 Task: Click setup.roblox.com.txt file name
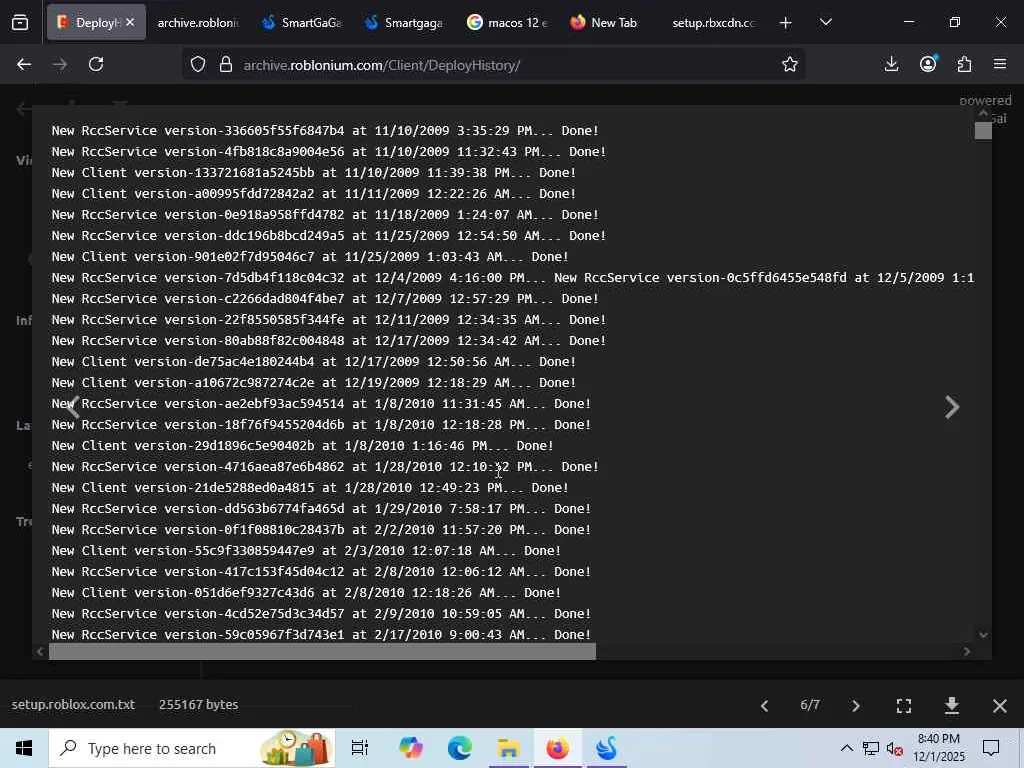click(73, 705)
